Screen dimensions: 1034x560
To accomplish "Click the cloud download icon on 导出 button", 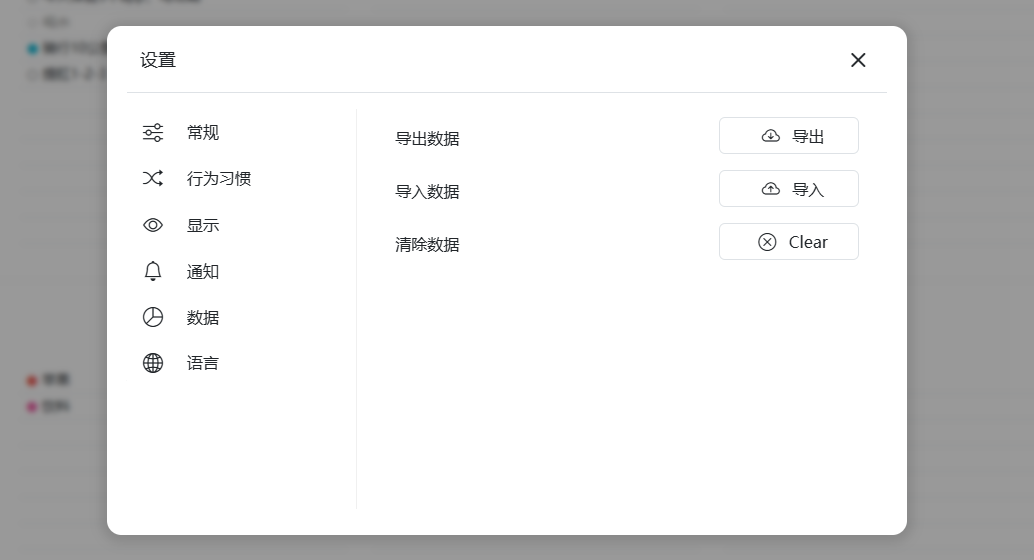I will (771, 136).
